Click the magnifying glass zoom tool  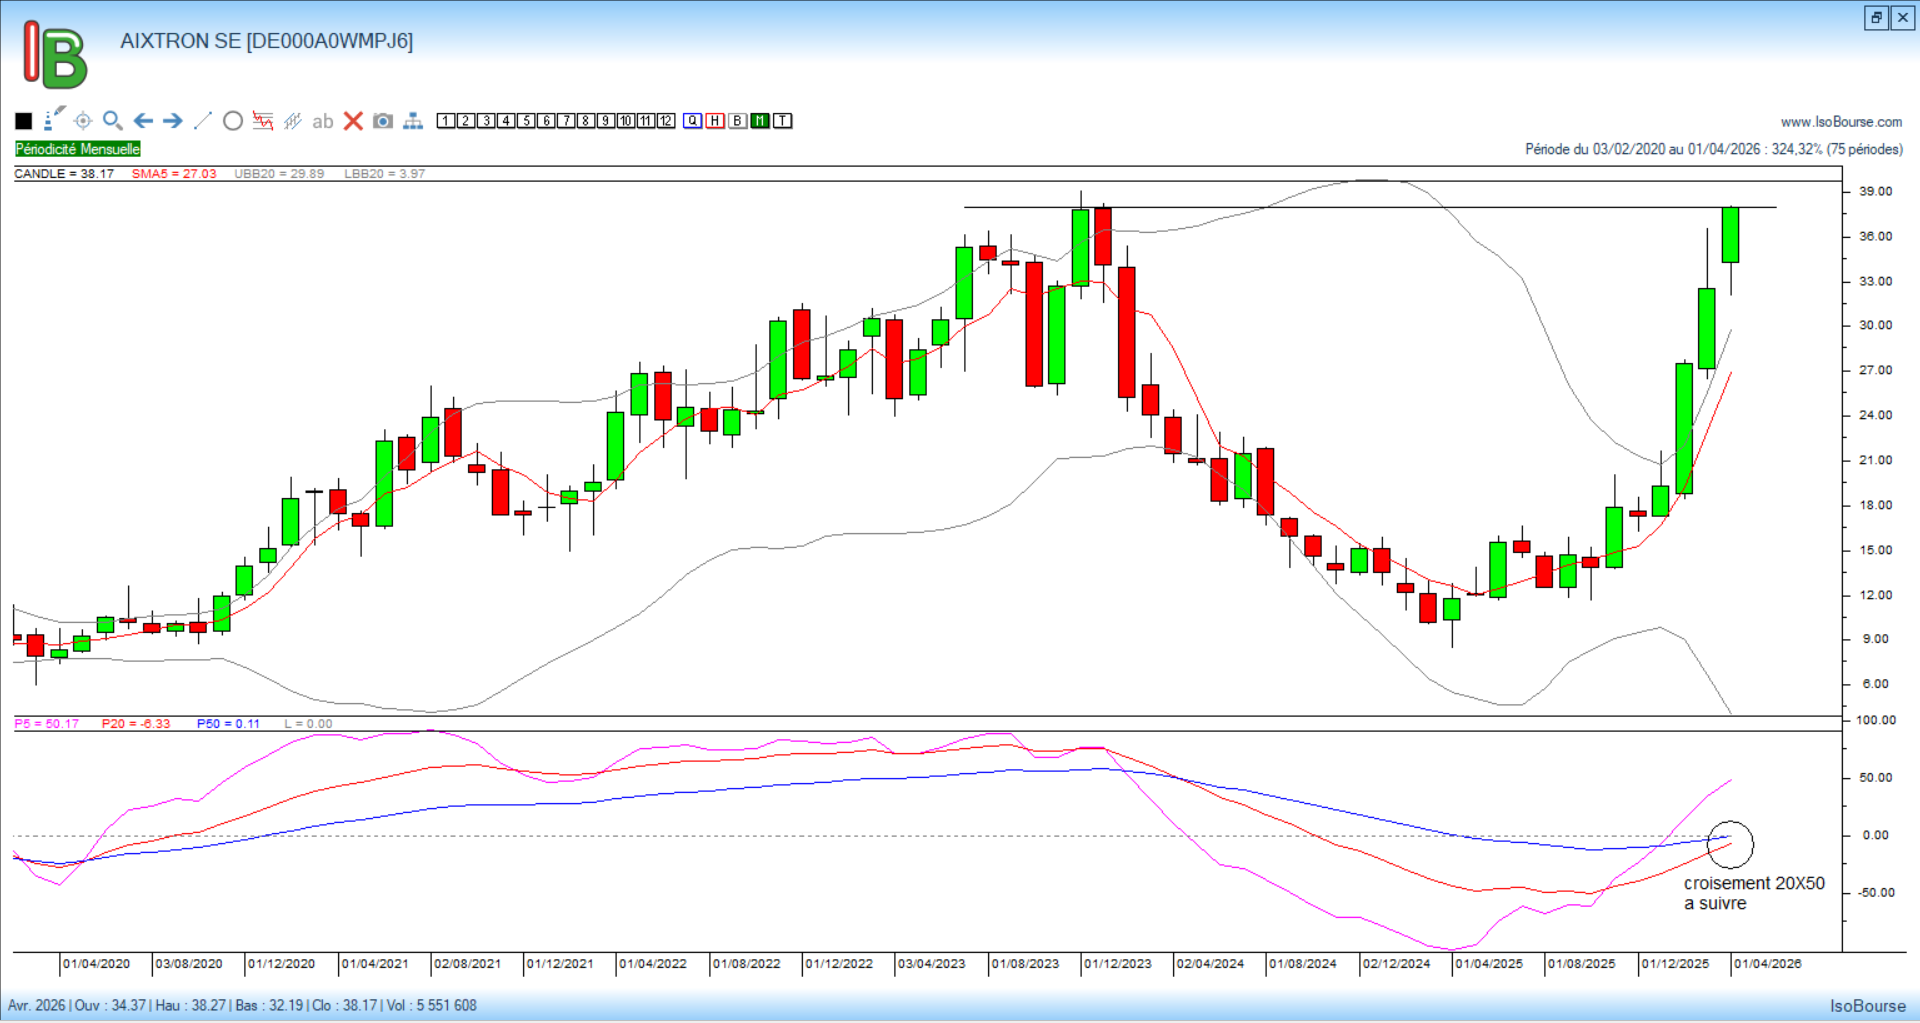click(x=113, y=121)
